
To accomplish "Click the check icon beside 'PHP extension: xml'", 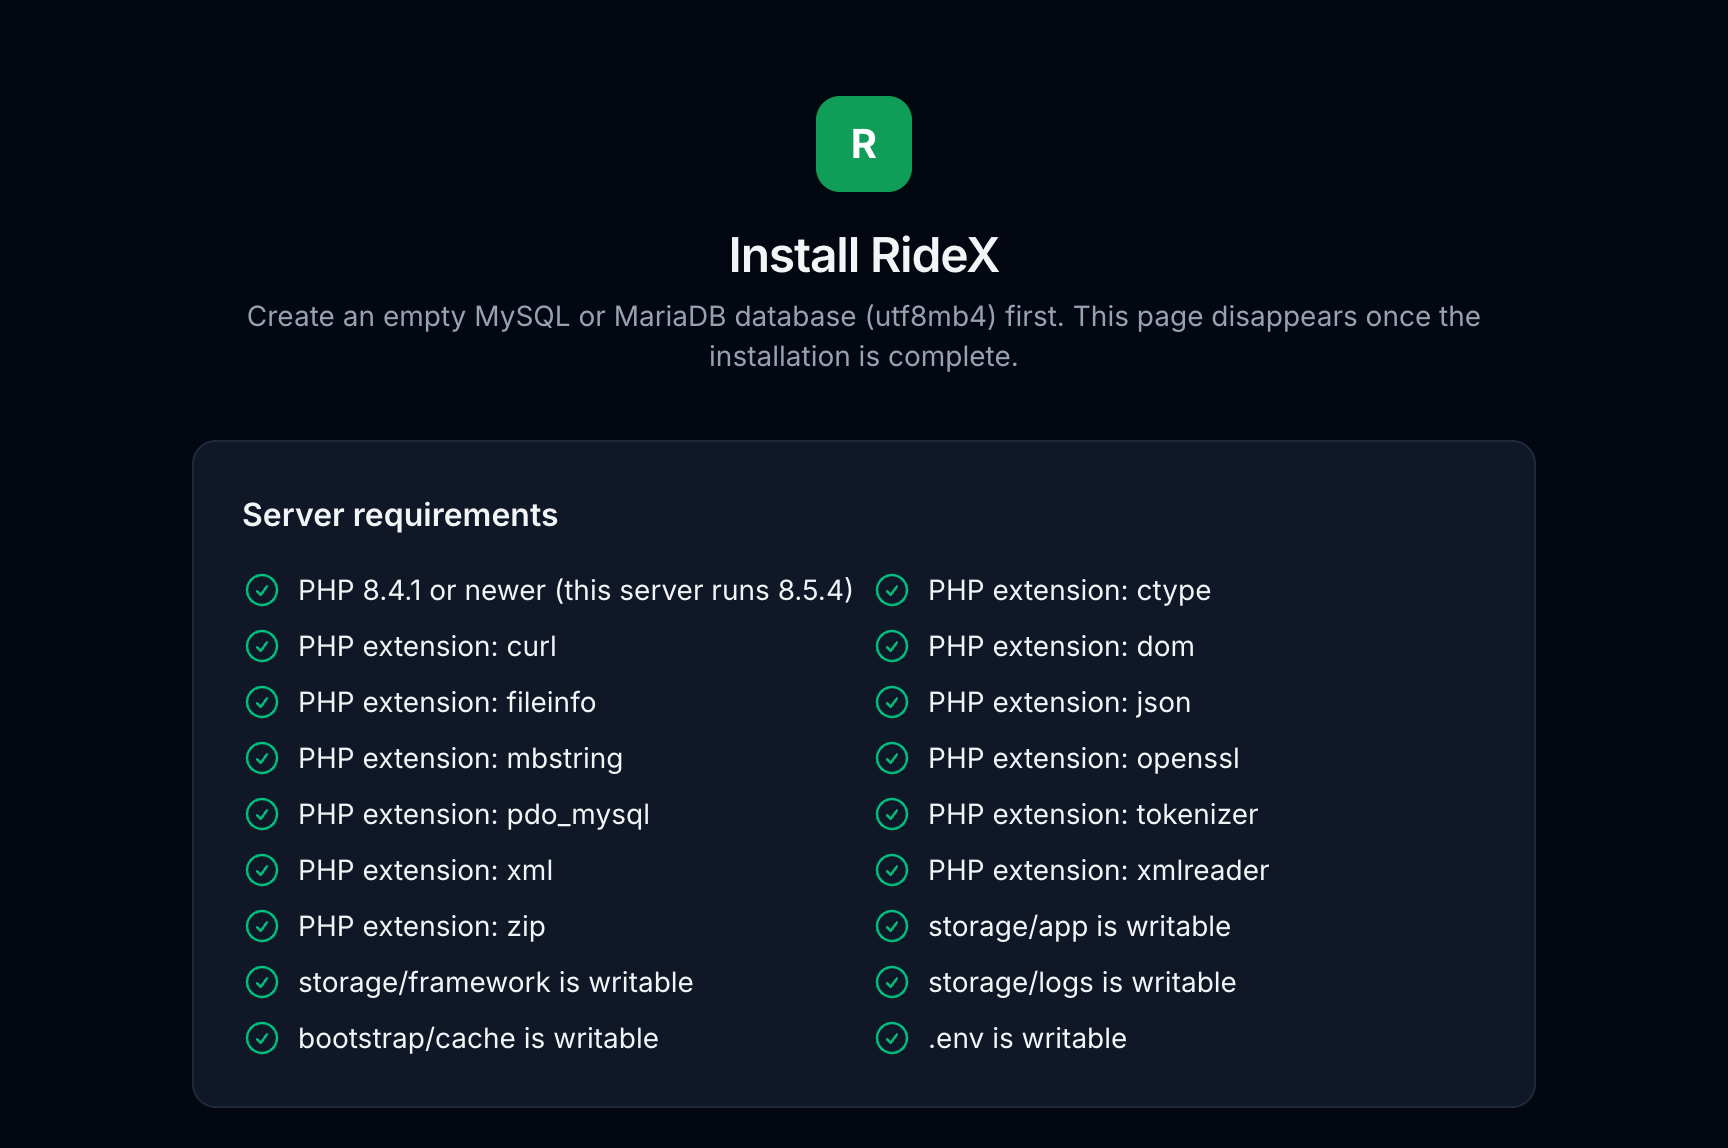I will click(x=262, y=870).
